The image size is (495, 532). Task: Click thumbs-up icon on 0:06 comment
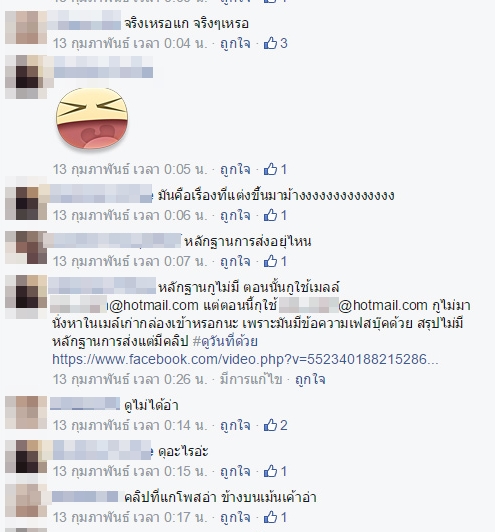click(270, 215)
